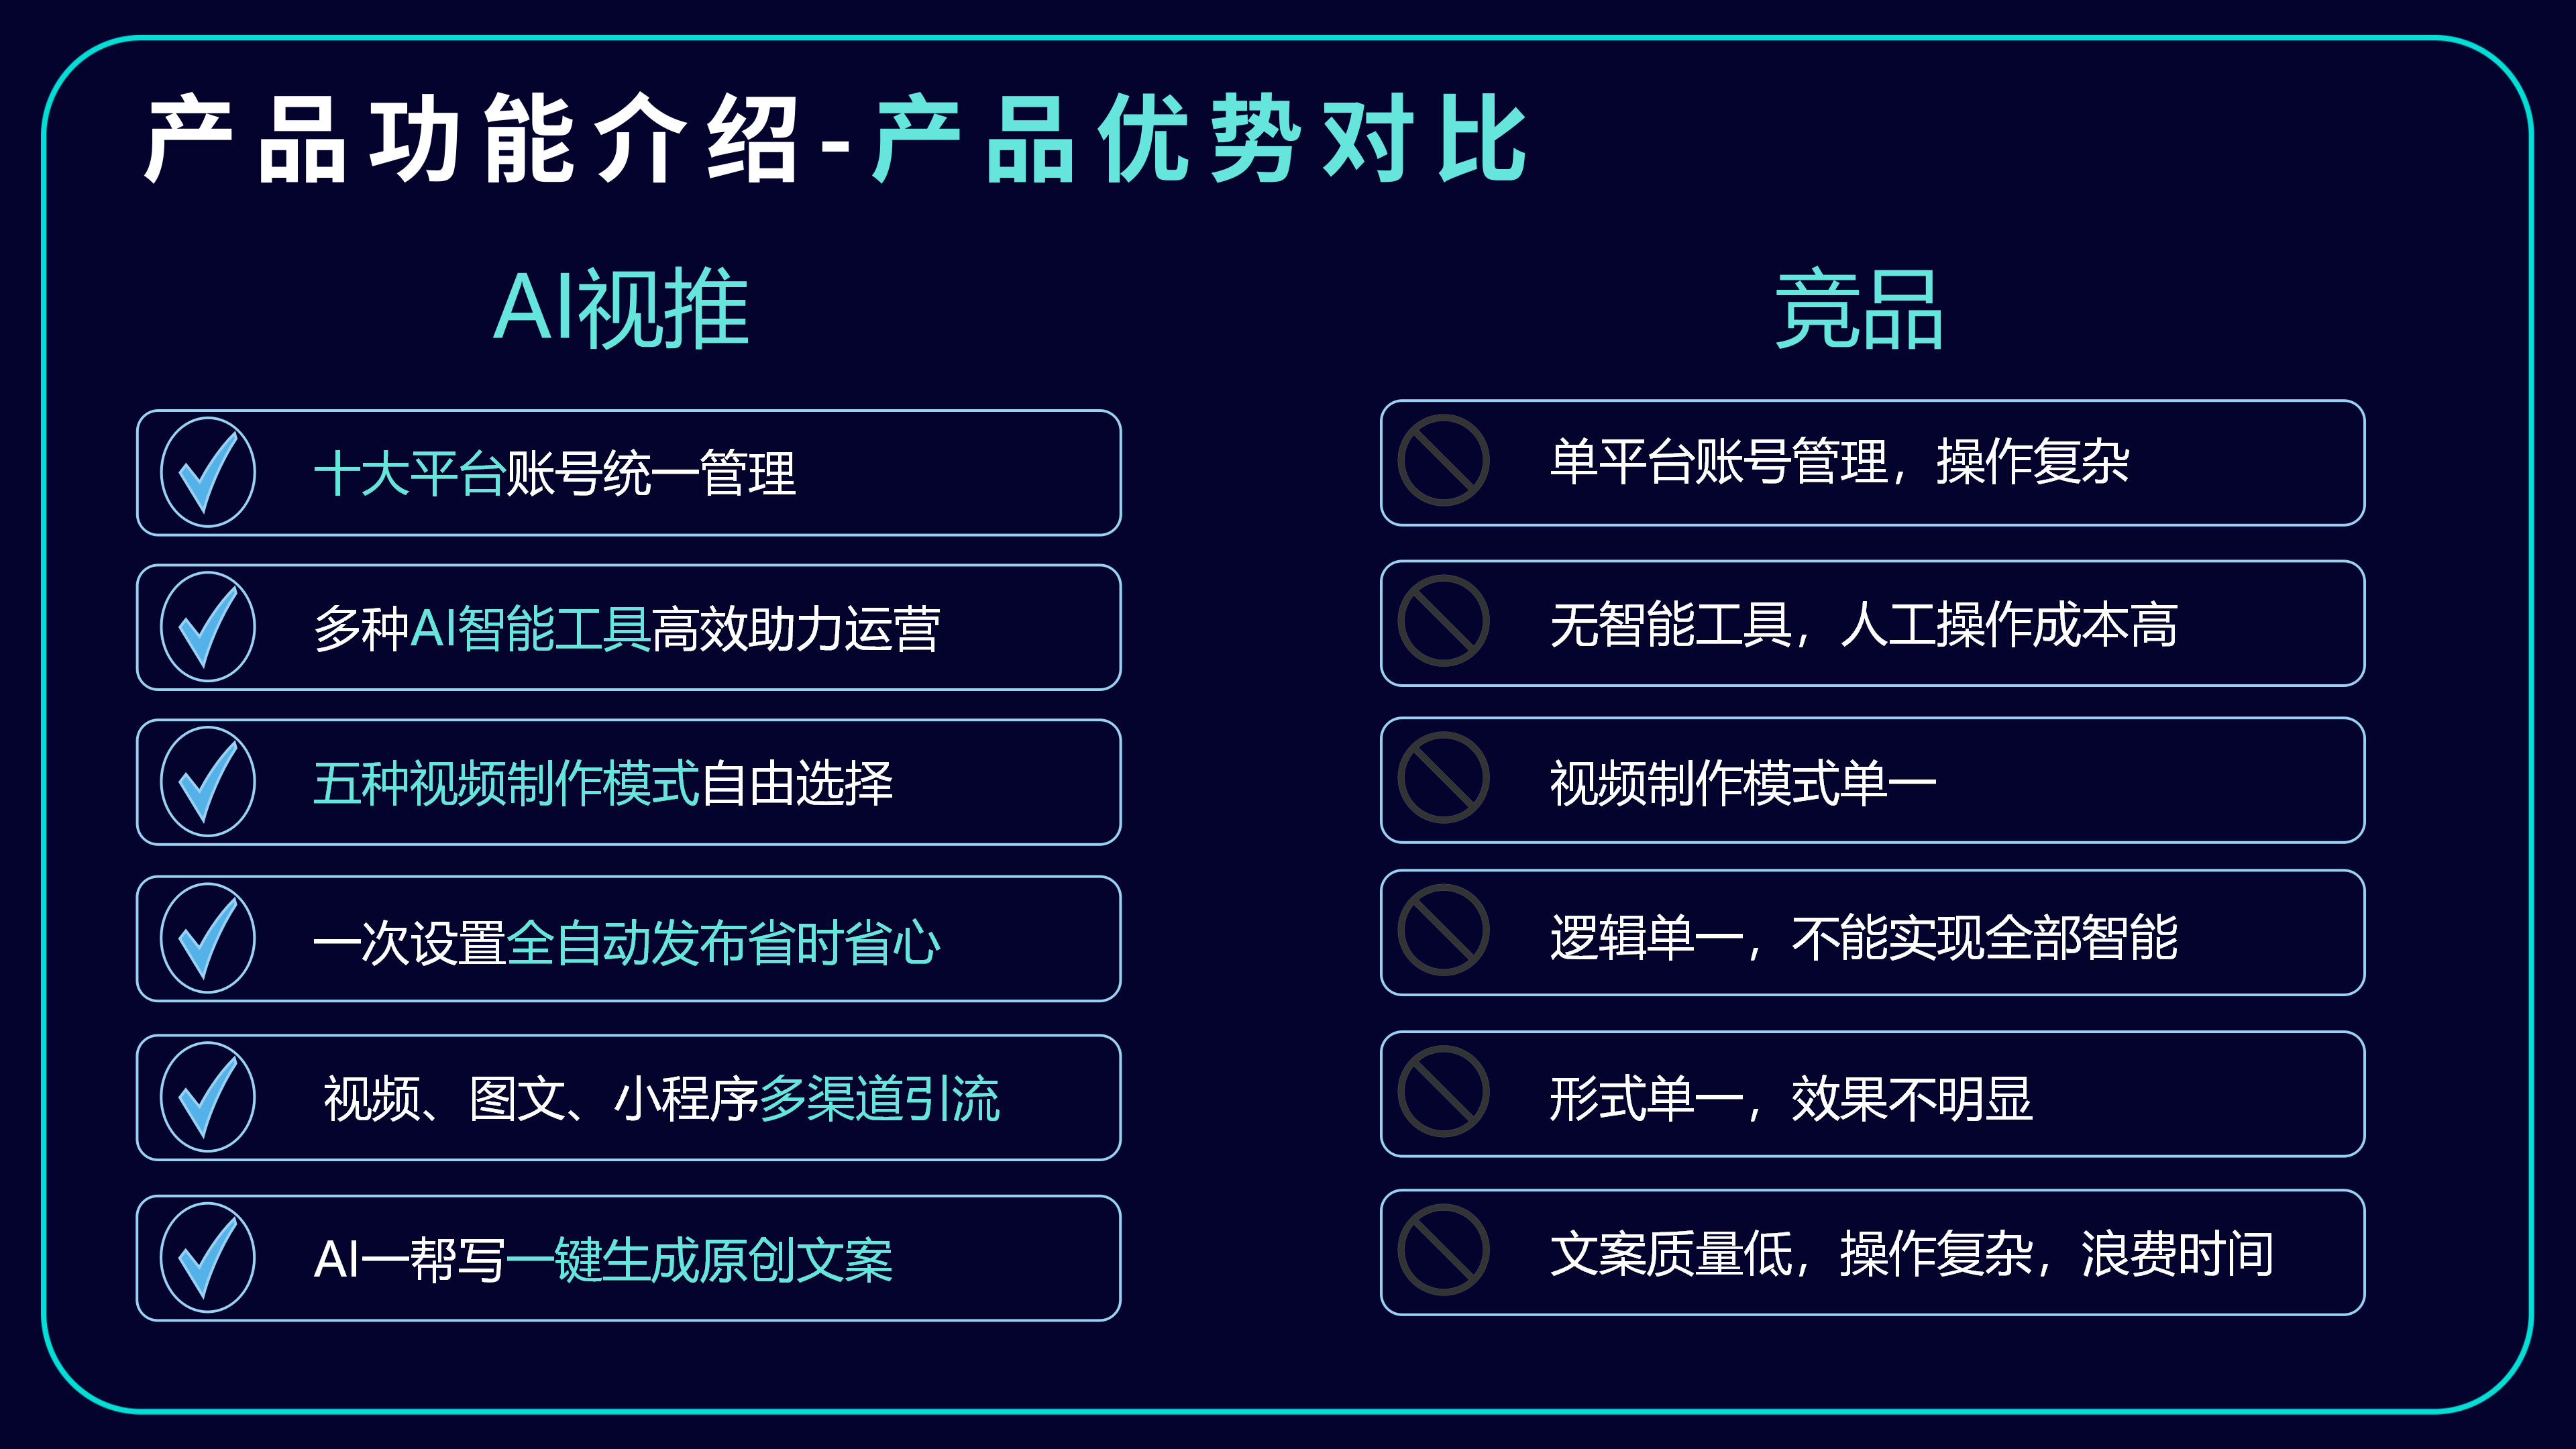Click the prohibition icon beside 视频制作模式单一

(1443, 779)
